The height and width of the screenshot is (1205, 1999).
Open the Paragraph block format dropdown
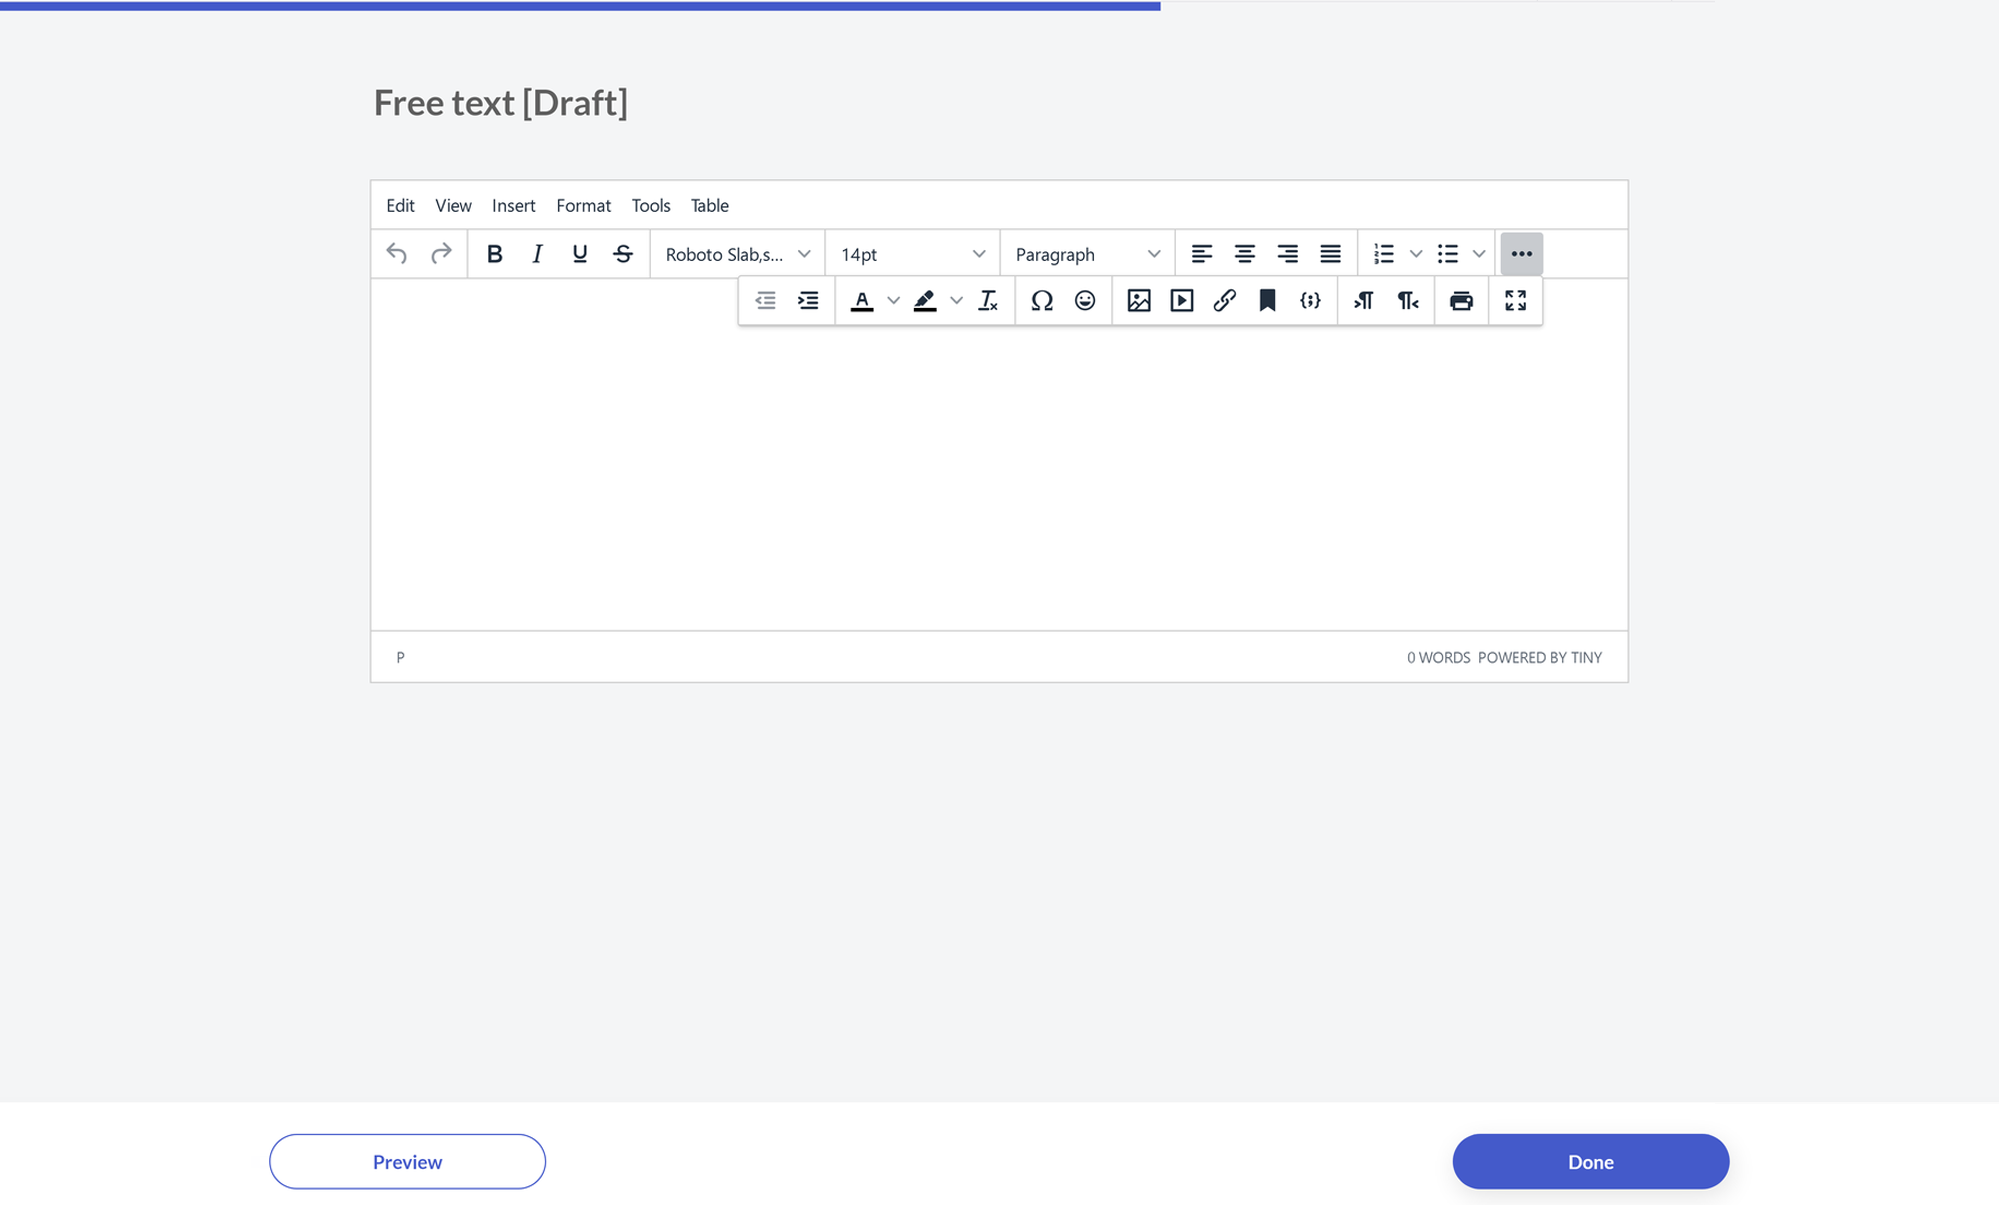(x=1087, y=254)
